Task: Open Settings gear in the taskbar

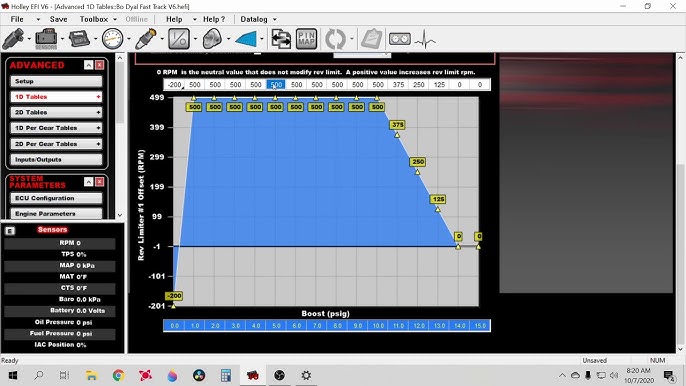Action: (x=306, y=375)
